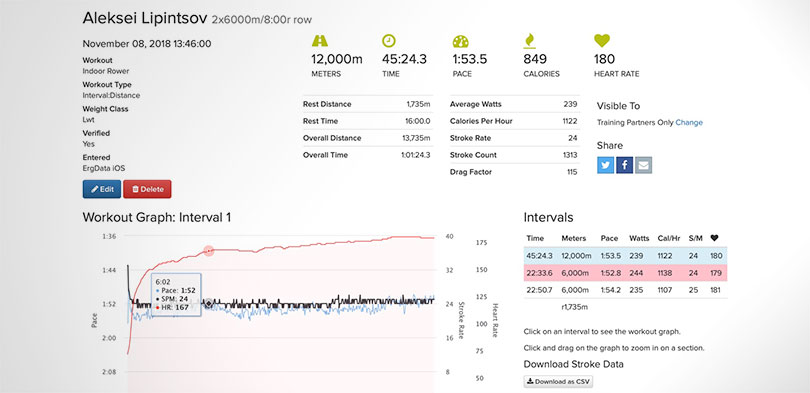The height and width of the screenshot is (393, 810).
Task: Click the Watts column header
Action: 639,238
